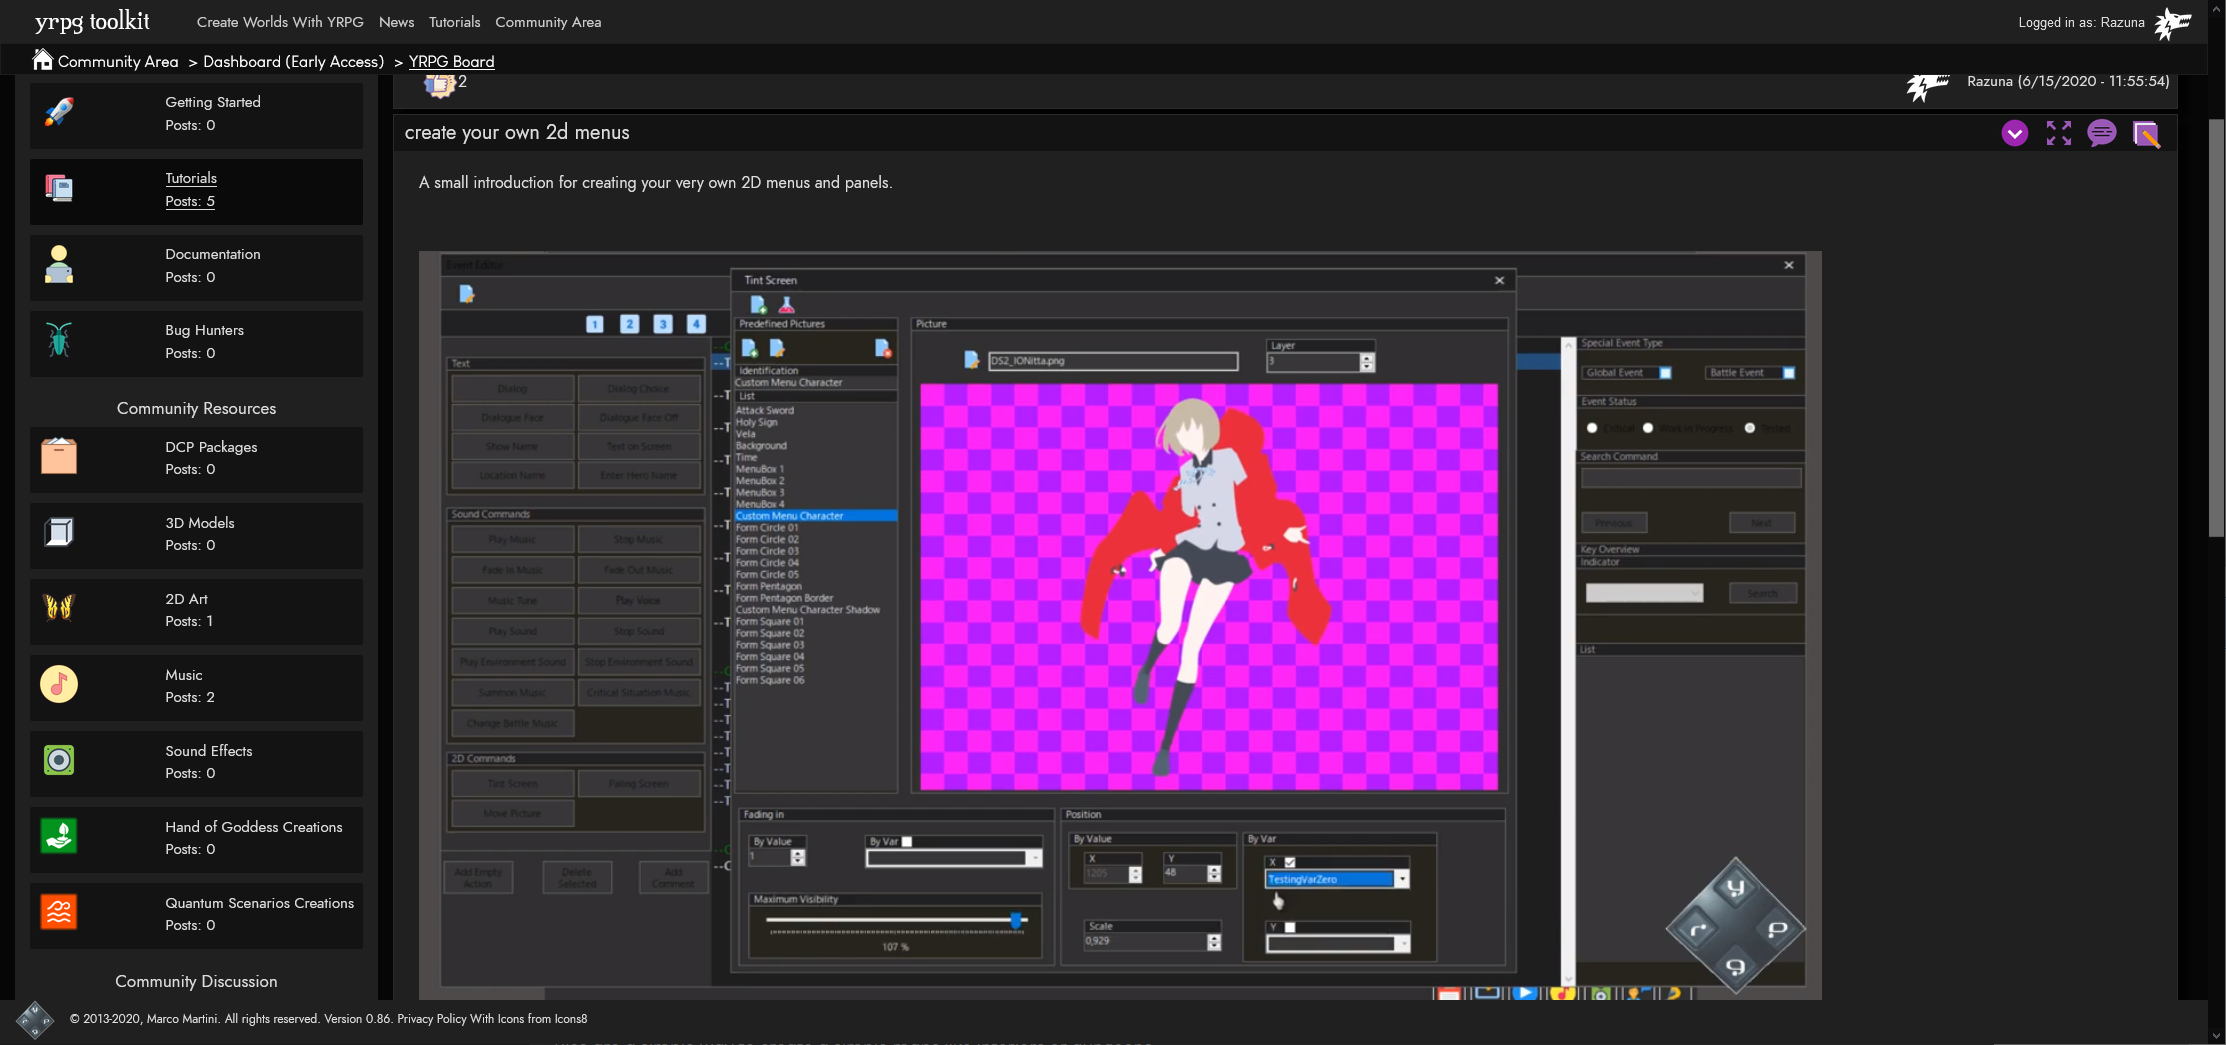
Task: Click the edit post pencil icon
Action: tap(2146, 134)
